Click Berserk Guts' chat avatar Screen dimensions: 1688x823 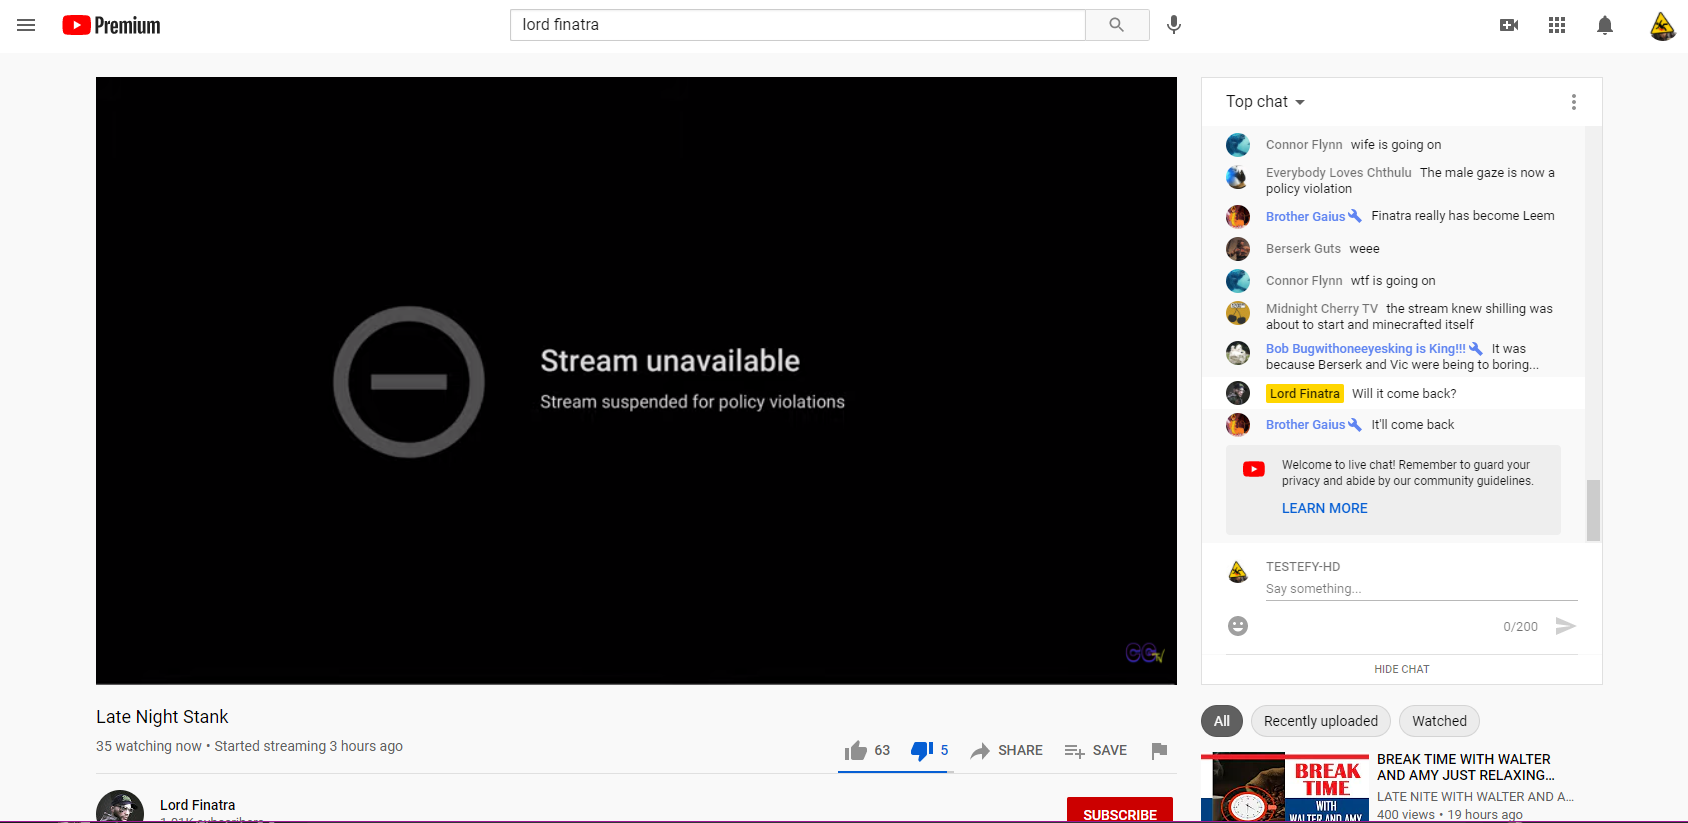pos(1238,249)
